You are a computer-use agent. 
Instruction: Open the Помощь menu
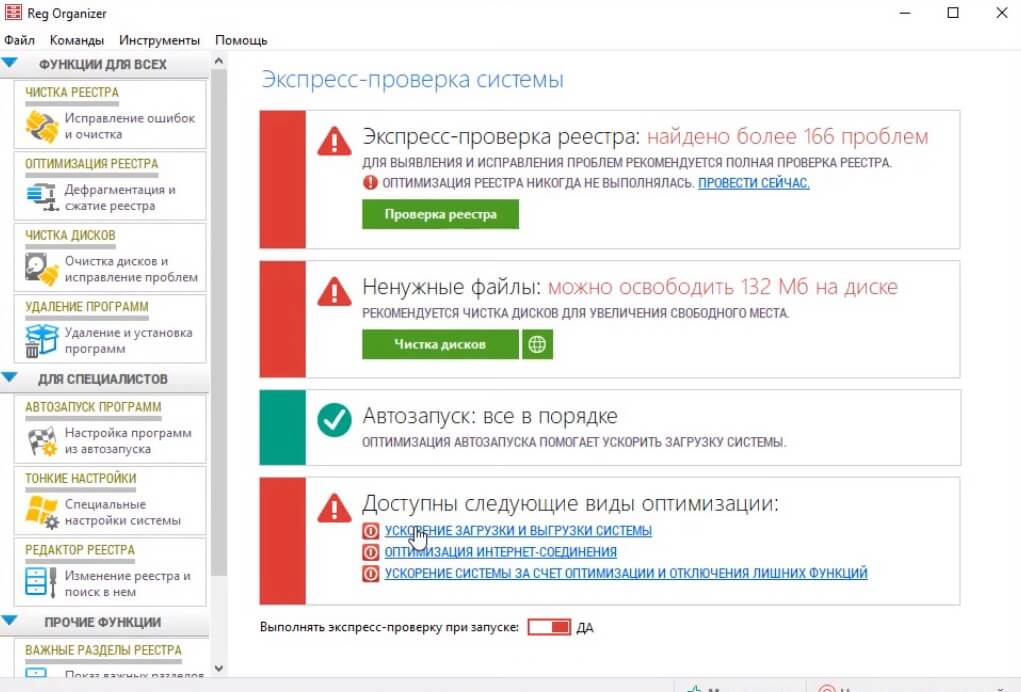(241, 40)
